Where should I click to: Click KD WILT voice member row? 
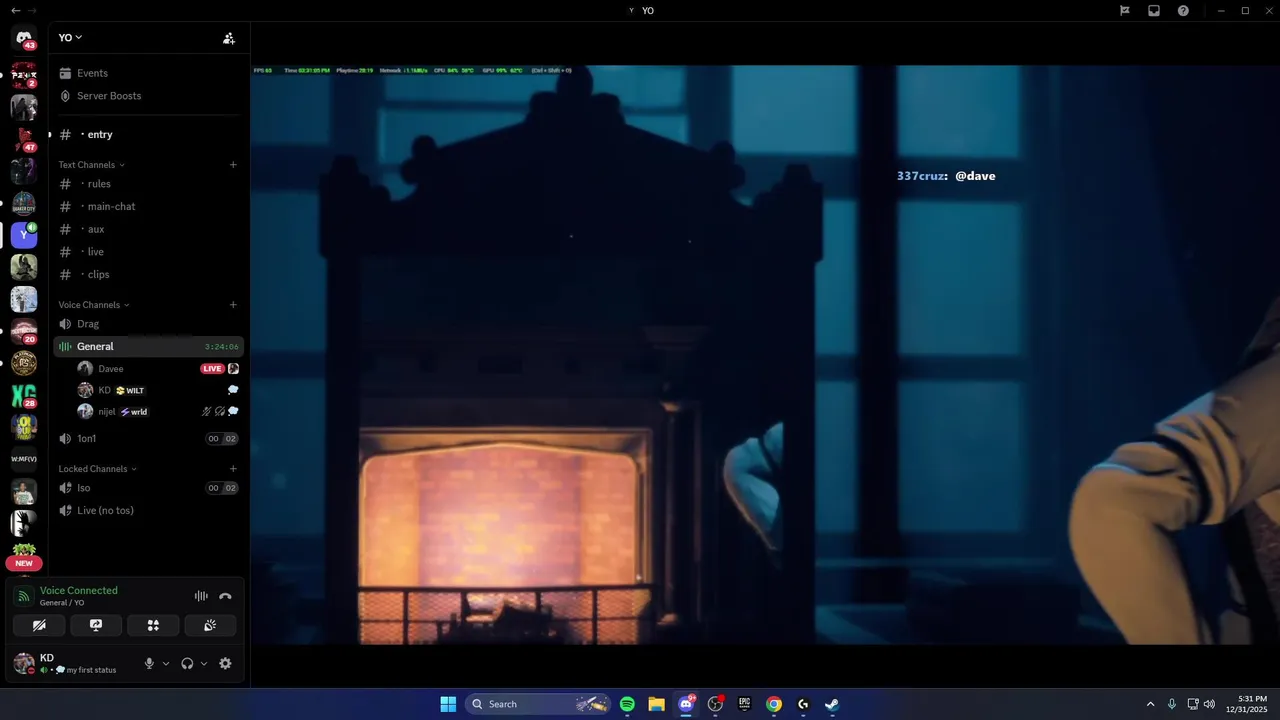tap(158, 390)
